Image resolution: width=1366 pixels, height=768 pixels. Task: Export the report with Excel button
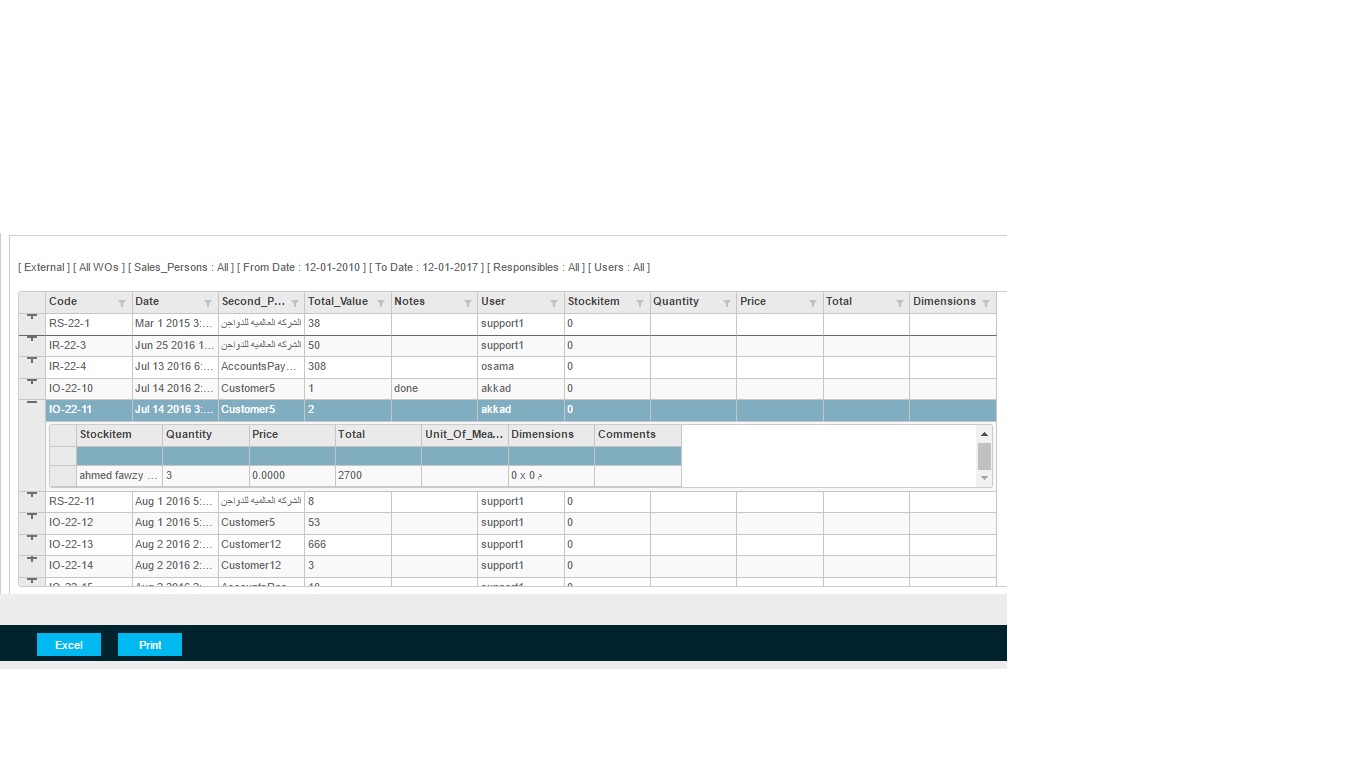point(69,645)
